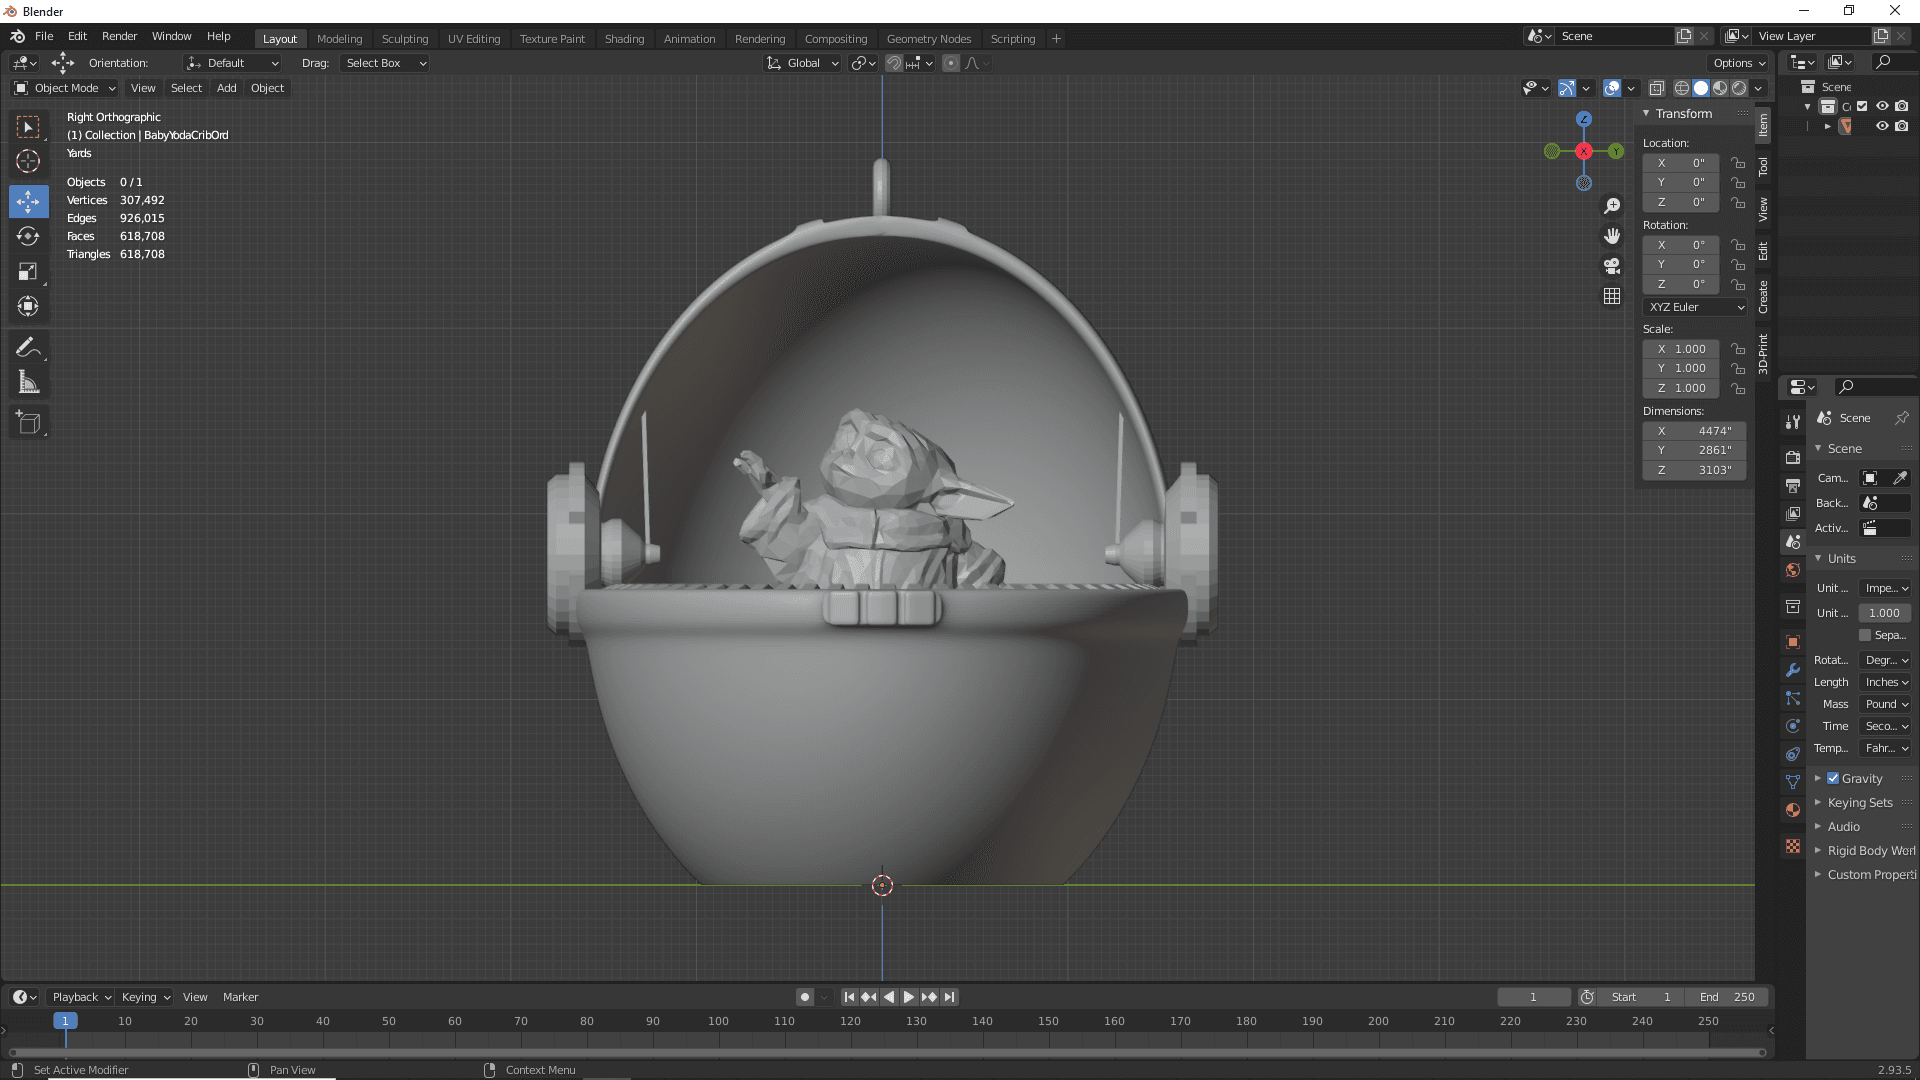The image size is (1920, 1080).
Task: Click the Animation menu in top bar
Action: 688,38
